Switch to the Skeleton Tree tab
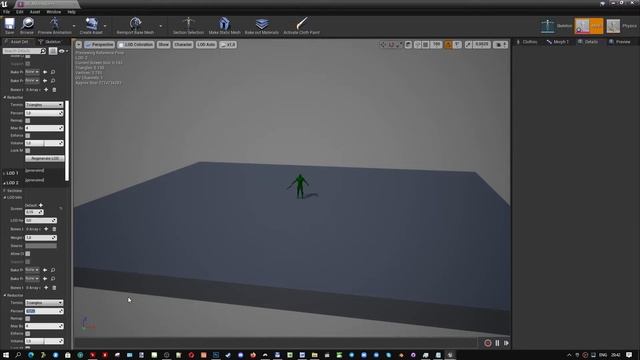Image resolution: width=640 pixels, height=360 pixels. [50, 42]
